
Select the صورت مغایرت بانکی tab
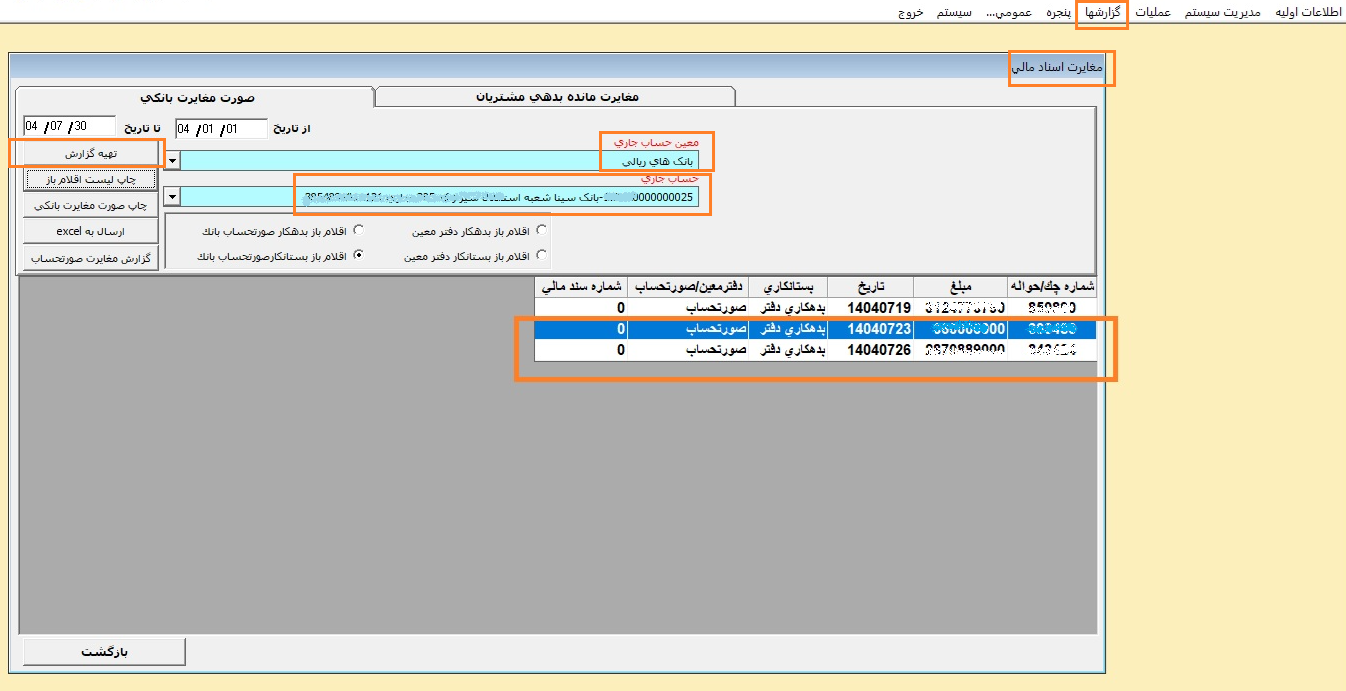pyautogui.click(x=196, y=97)
